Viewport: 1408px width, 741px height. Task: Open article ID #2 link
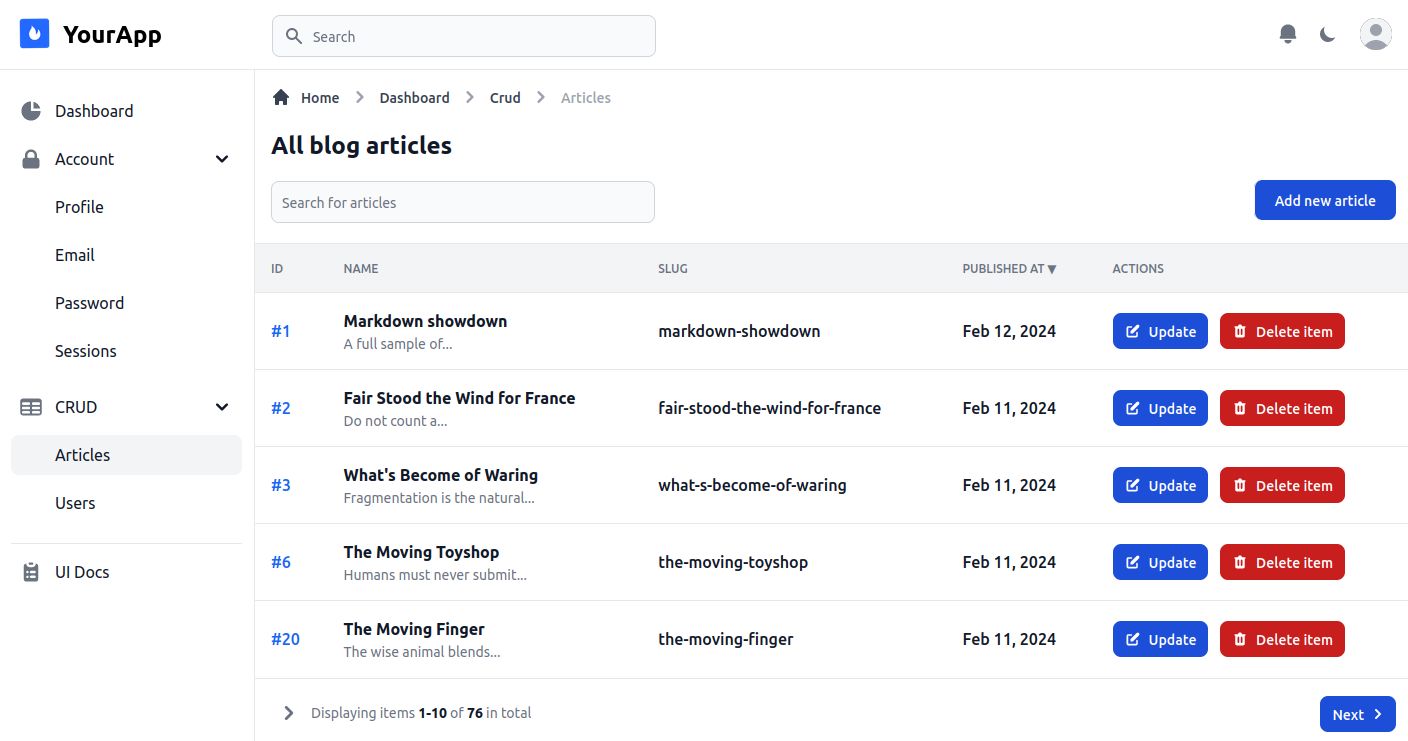point(281,408)
